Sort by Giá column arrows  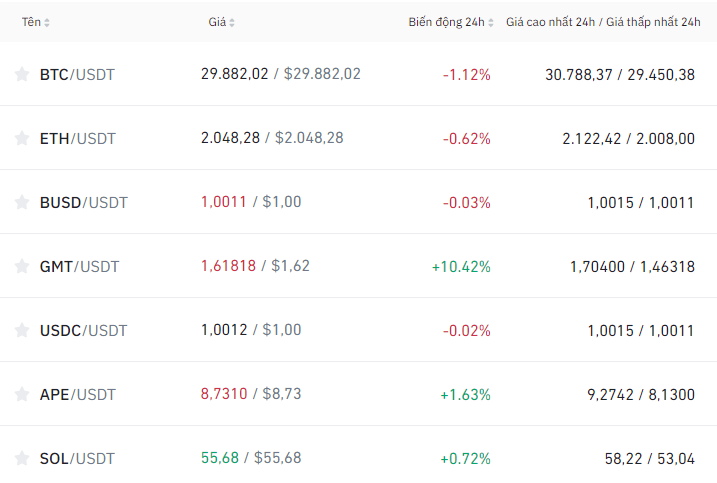pyautogui.click(x=232, y=22)
